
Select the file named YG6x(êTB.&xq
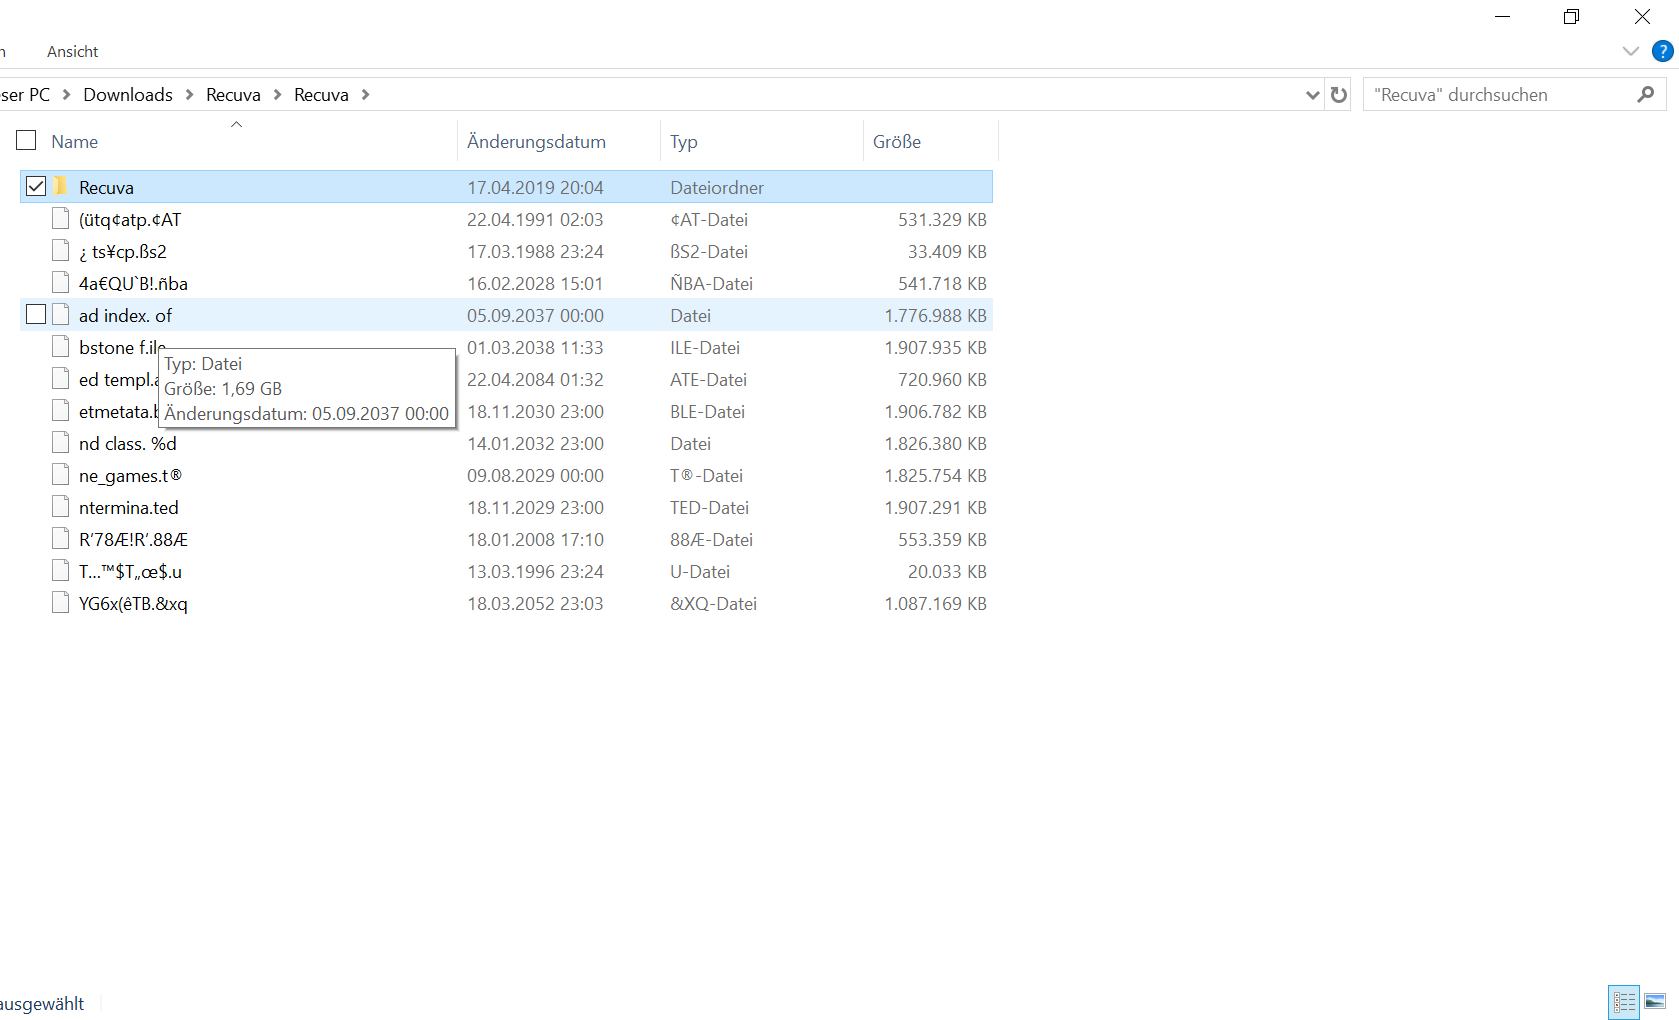click(x=133, y=604)
